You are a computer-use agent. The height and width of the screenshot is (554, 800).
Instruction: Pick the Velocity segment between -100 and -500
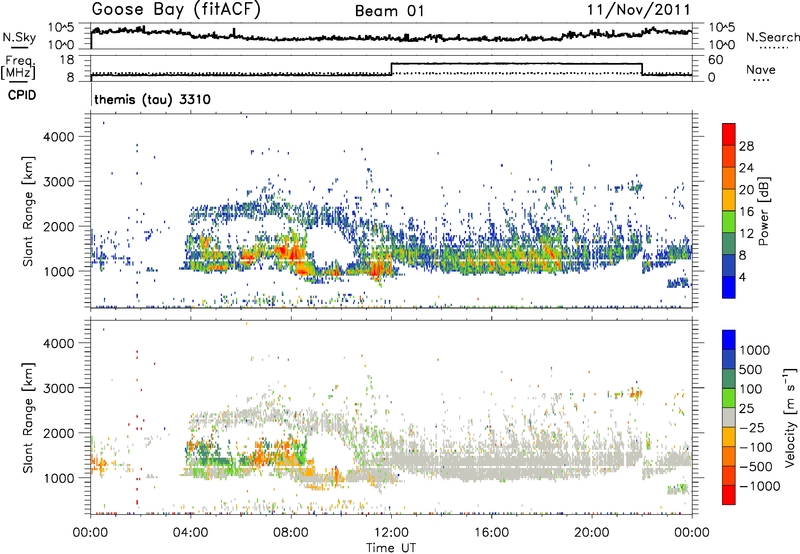[x=729, y=456]
